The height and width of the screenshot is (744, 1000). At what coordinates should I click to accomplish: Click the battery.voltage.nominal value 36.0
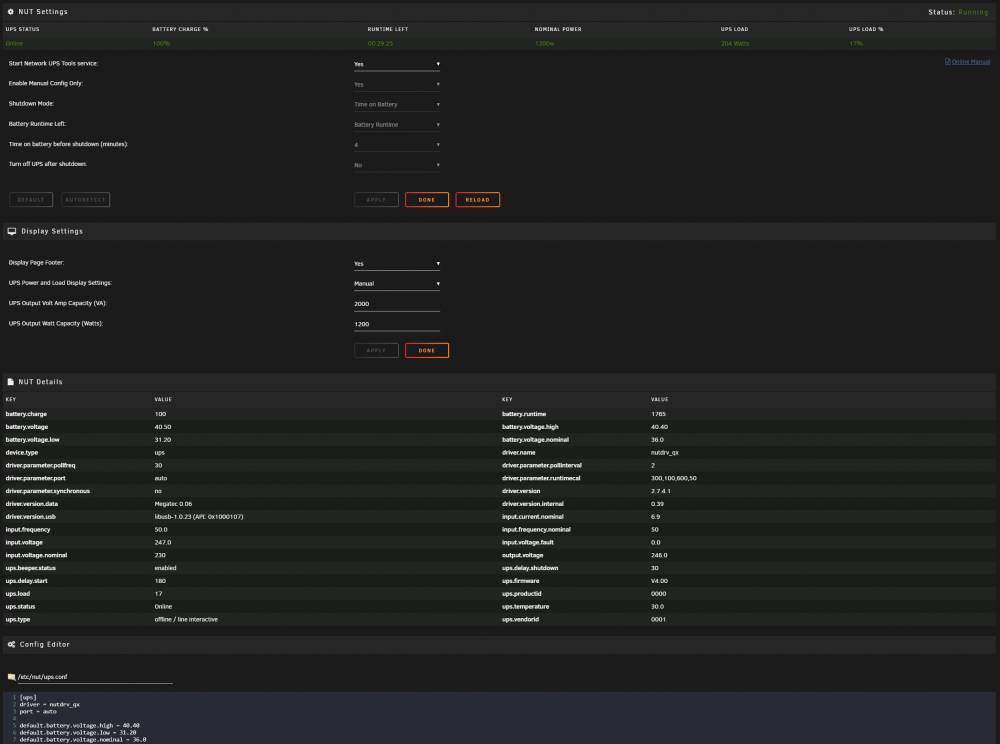point(657,440)
